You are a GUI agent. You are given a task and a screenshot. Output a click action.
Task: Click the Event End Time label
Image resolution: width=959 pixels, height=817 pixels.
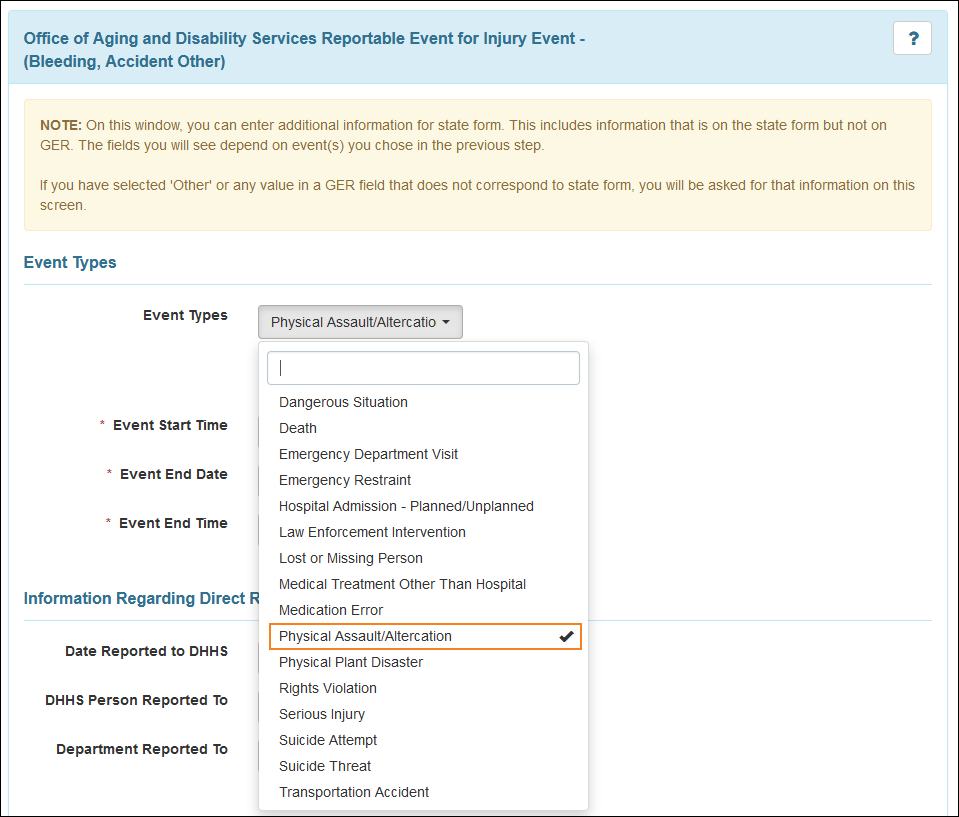[x=173, y=523]
